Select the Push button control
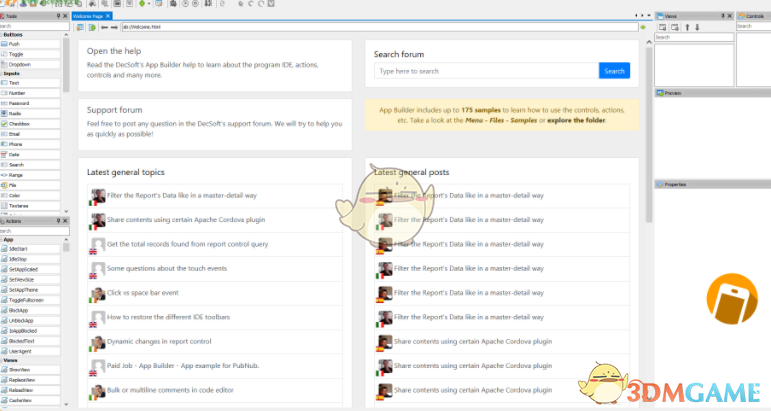 [x=30, y=44]
